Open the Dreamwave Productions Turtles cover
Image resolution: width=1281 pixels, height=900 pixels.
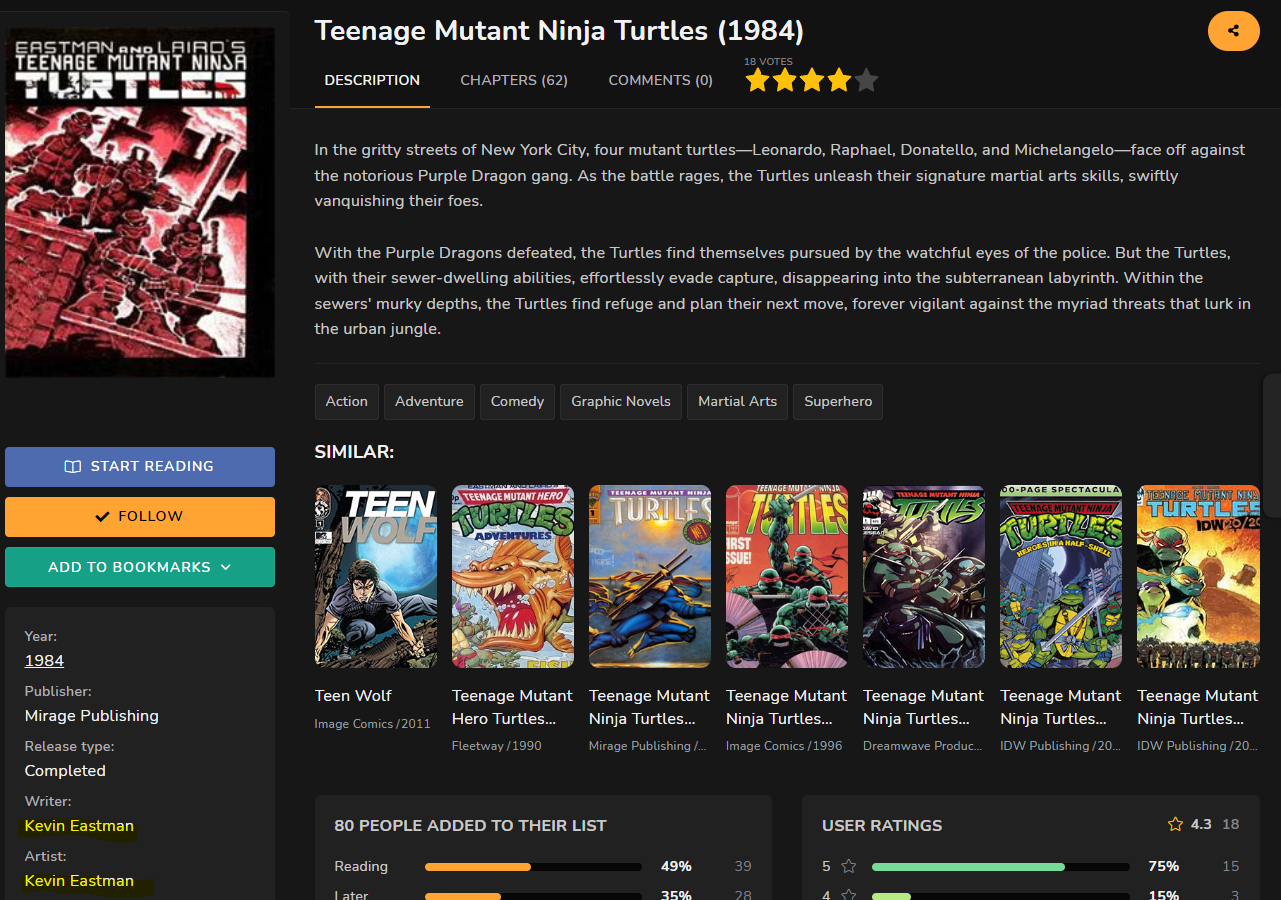pos(924,576)
